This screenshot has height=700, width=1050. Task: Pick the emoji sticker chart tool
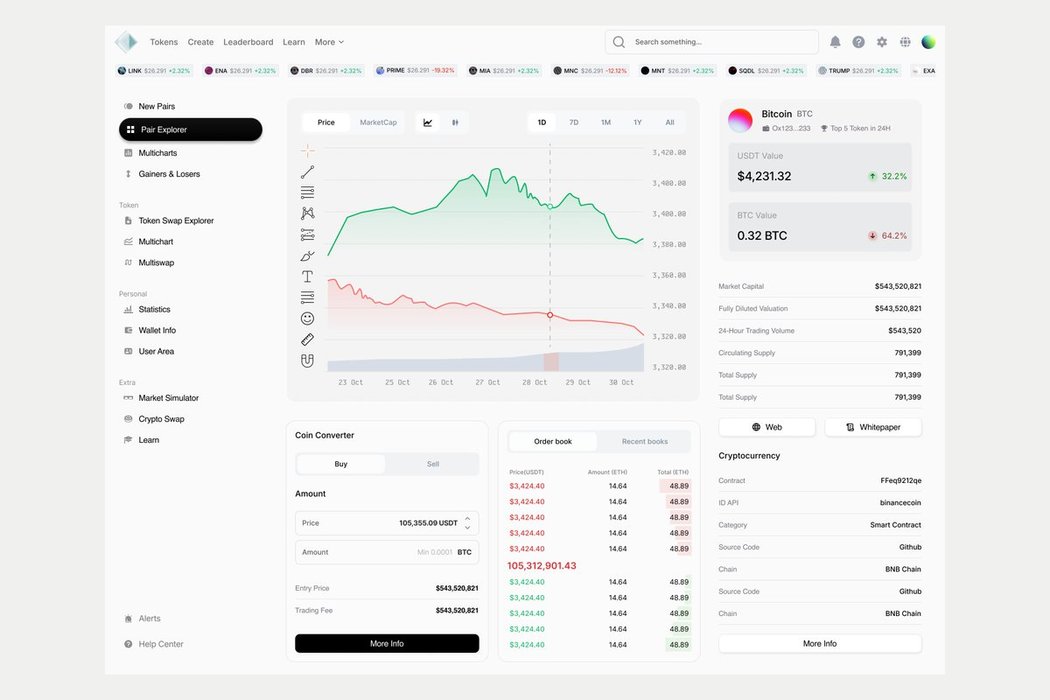point(307,318)
